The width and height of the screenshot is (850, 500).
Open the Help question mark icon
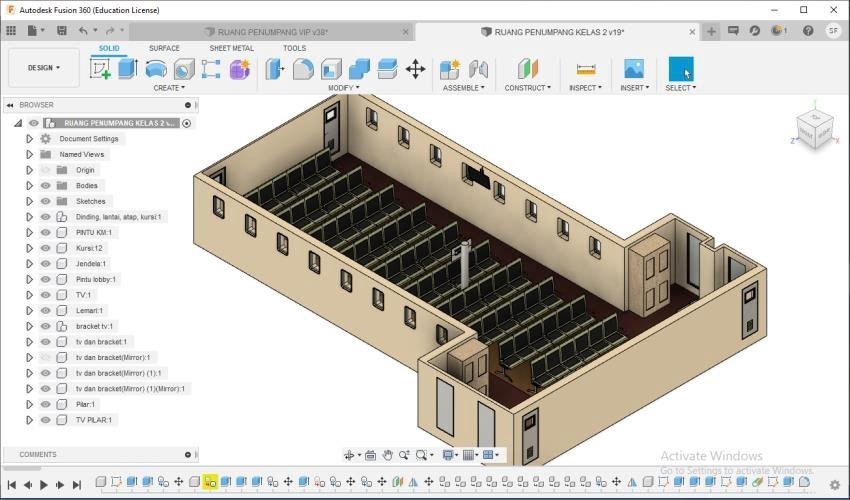808,31
